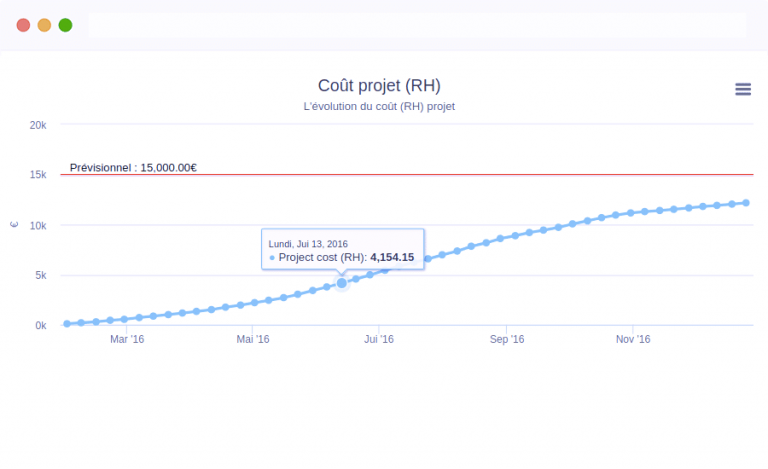Image resolution: width=768 pixels, height=469 pixels.
Task: Click the subtitle L'évolution du coût (RH) projet
Action: 379,106
